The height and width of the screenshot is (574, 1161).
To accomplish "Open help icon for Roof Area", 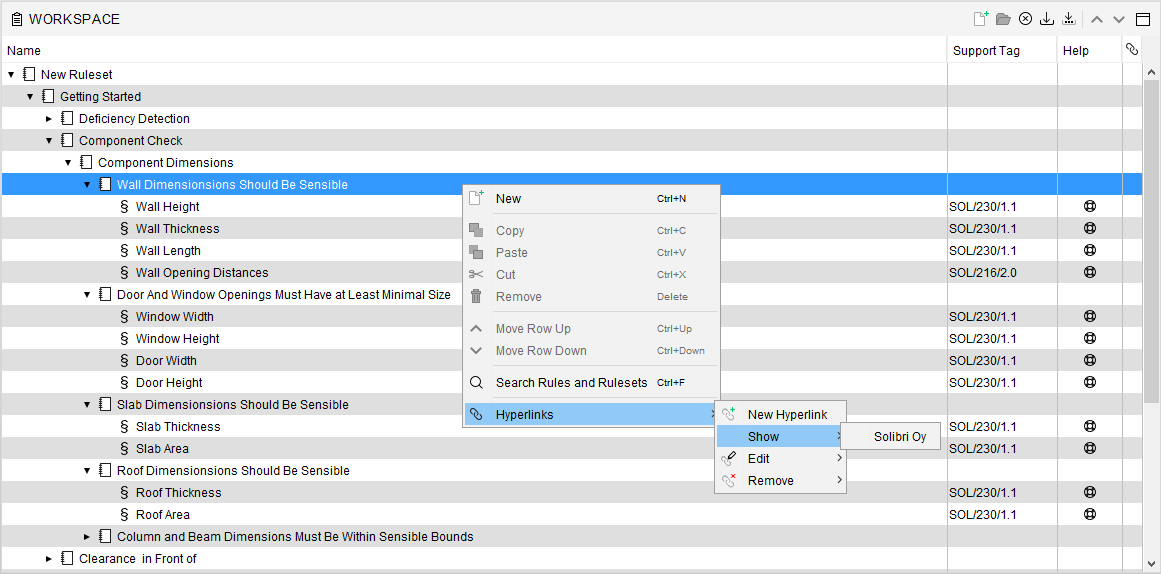I will pyautogui.click(x=1089, y=514).
